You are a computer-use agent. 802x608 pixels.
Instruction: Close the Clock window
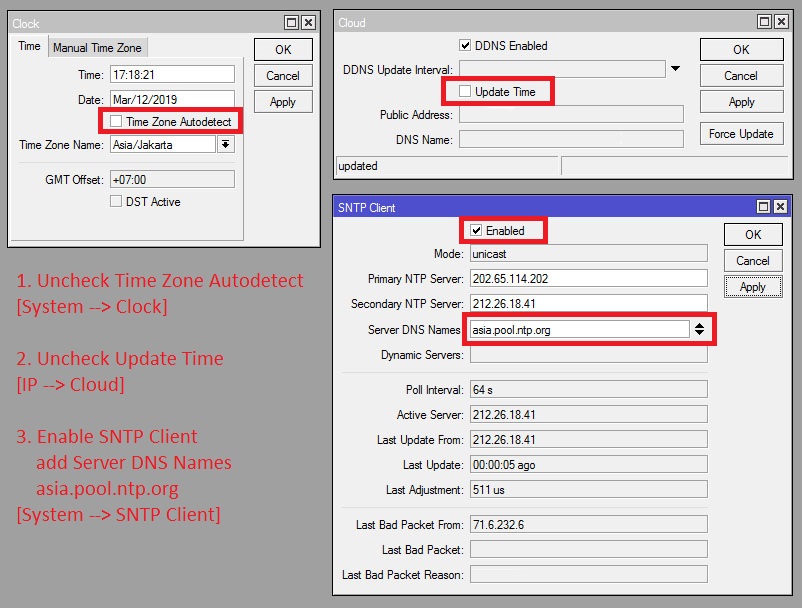308,22
